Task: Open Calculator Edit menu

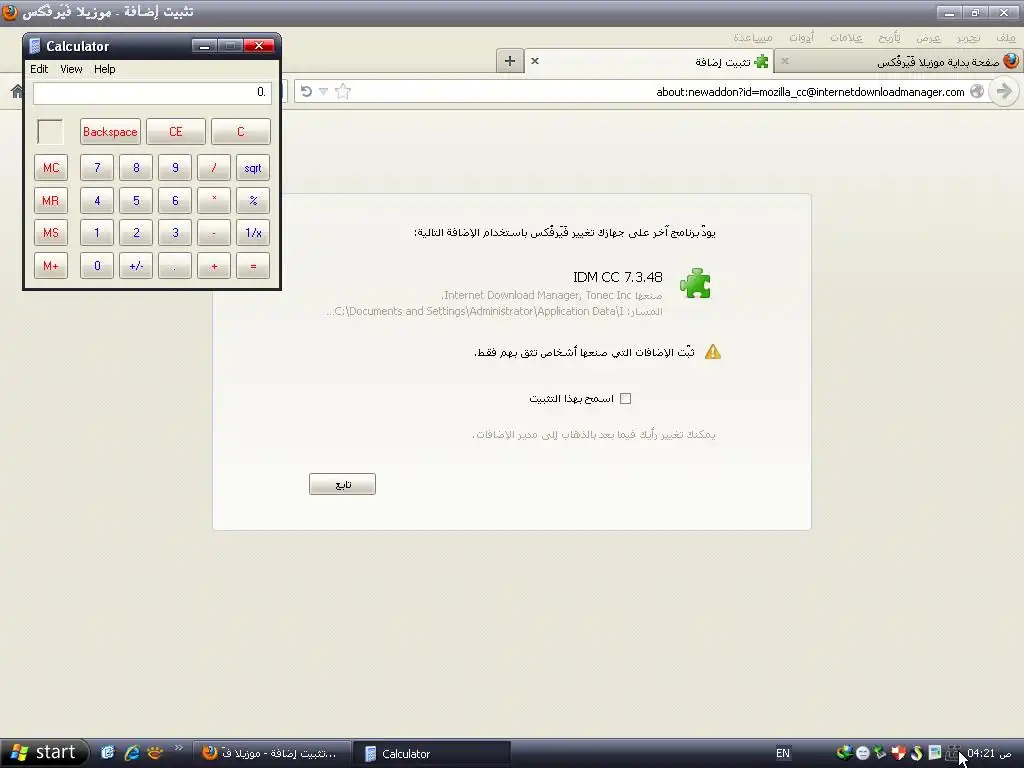Action: click(39, 69)
